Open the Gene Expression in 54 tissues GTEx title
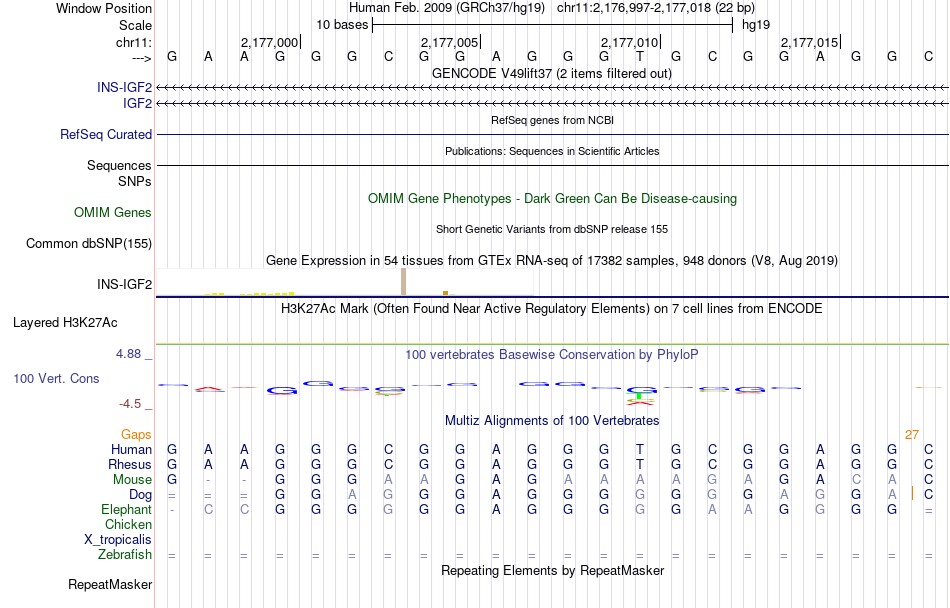 point(552,260)
